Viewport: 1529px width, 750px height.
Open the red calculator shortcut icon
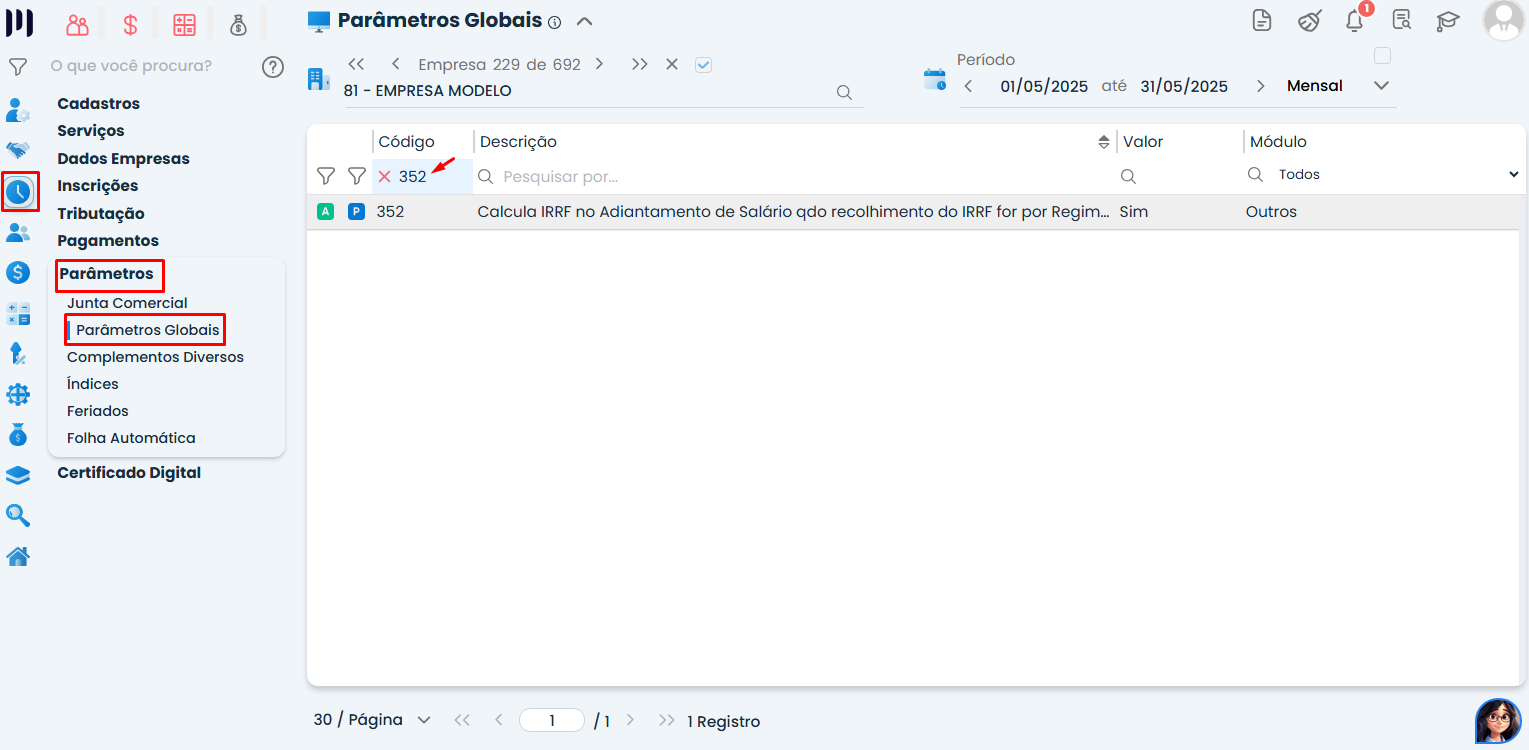tap(184, 25)
